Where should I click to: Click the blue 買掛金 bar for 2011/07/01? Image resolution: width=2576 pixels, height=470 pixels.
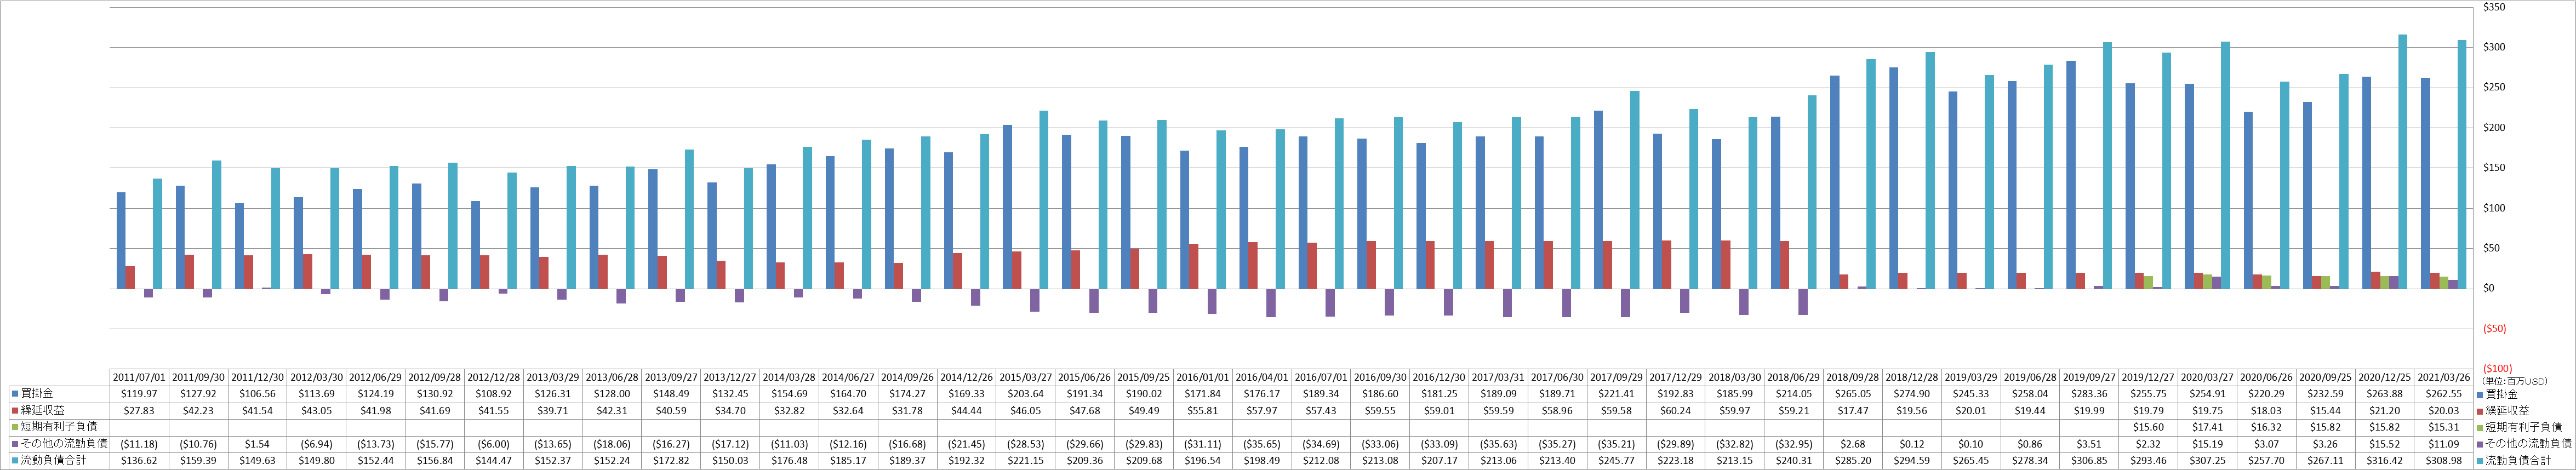[121, 240]
